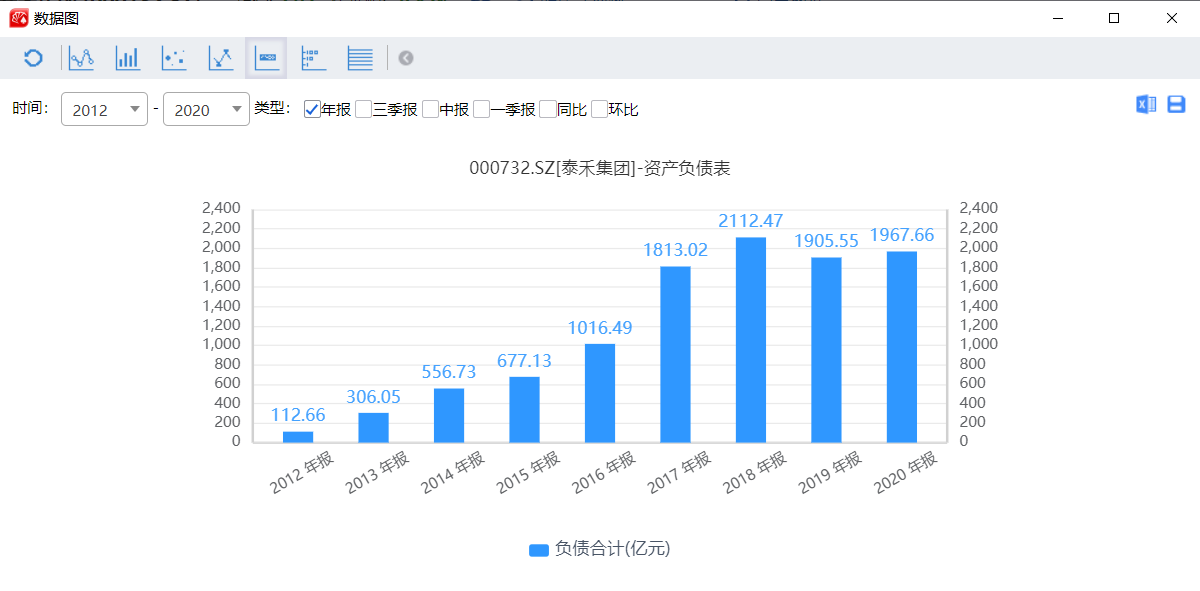1200x591 pixels.
Task: Click the 2016 年报 bar
Action: tap(600, 393)
